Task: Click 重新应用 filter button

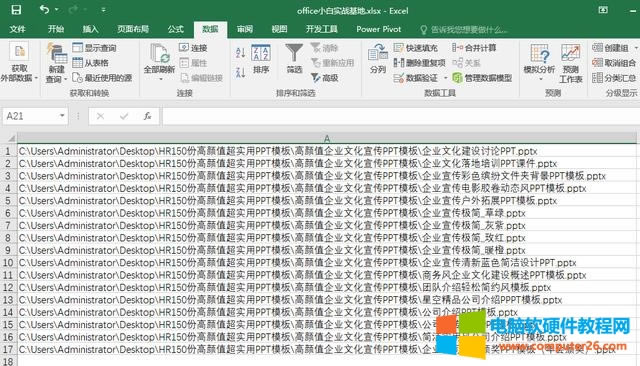Action: (332, 63)
